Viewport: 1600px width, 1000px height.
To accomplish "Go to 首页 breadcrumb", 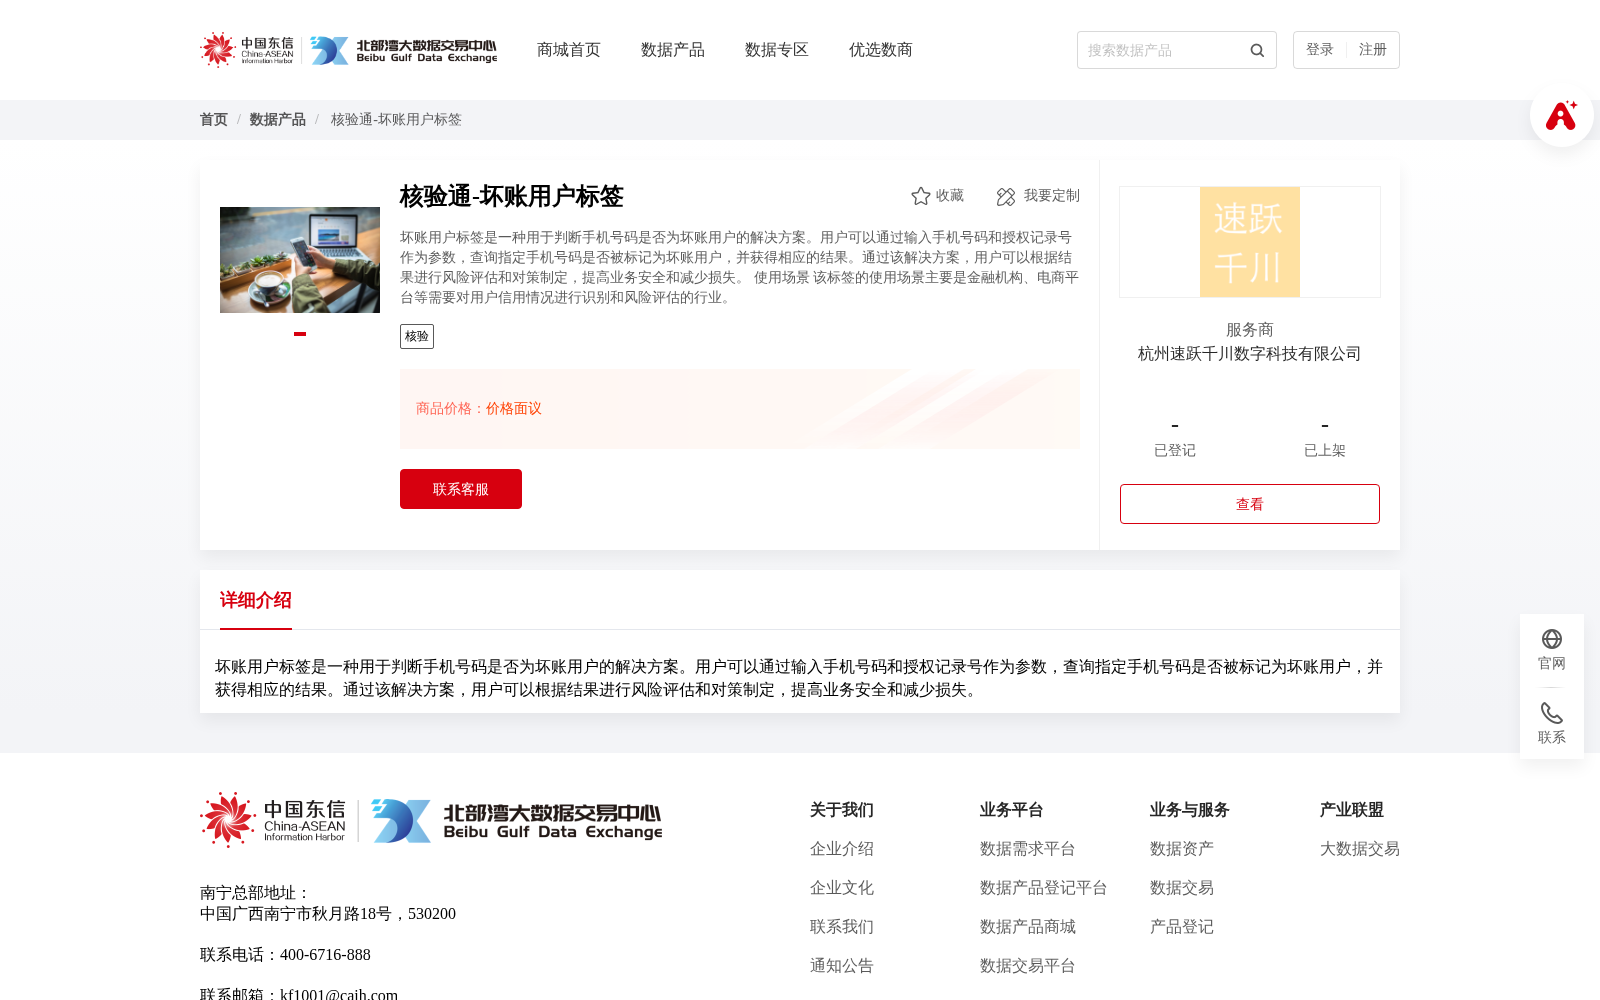I will click(214, 120).
